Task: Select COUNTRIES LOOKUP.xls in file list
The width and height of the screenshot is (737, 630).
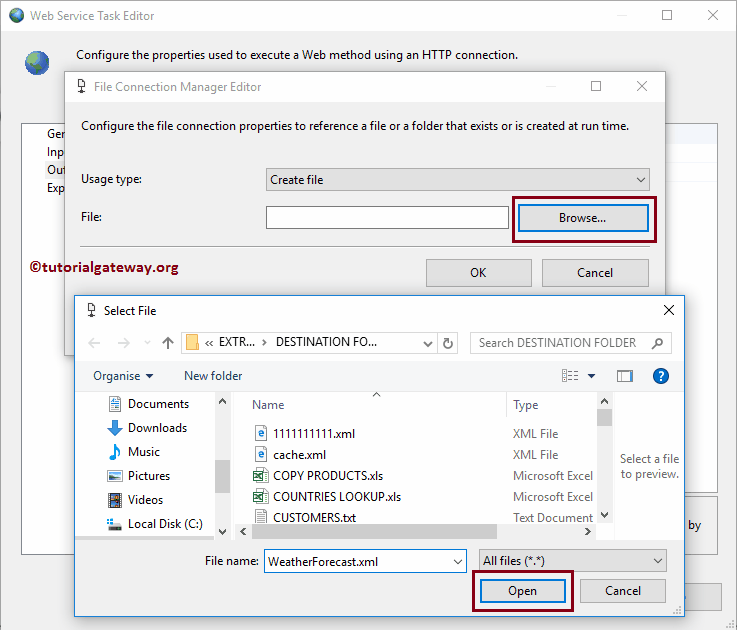Action: coord(336,497)
